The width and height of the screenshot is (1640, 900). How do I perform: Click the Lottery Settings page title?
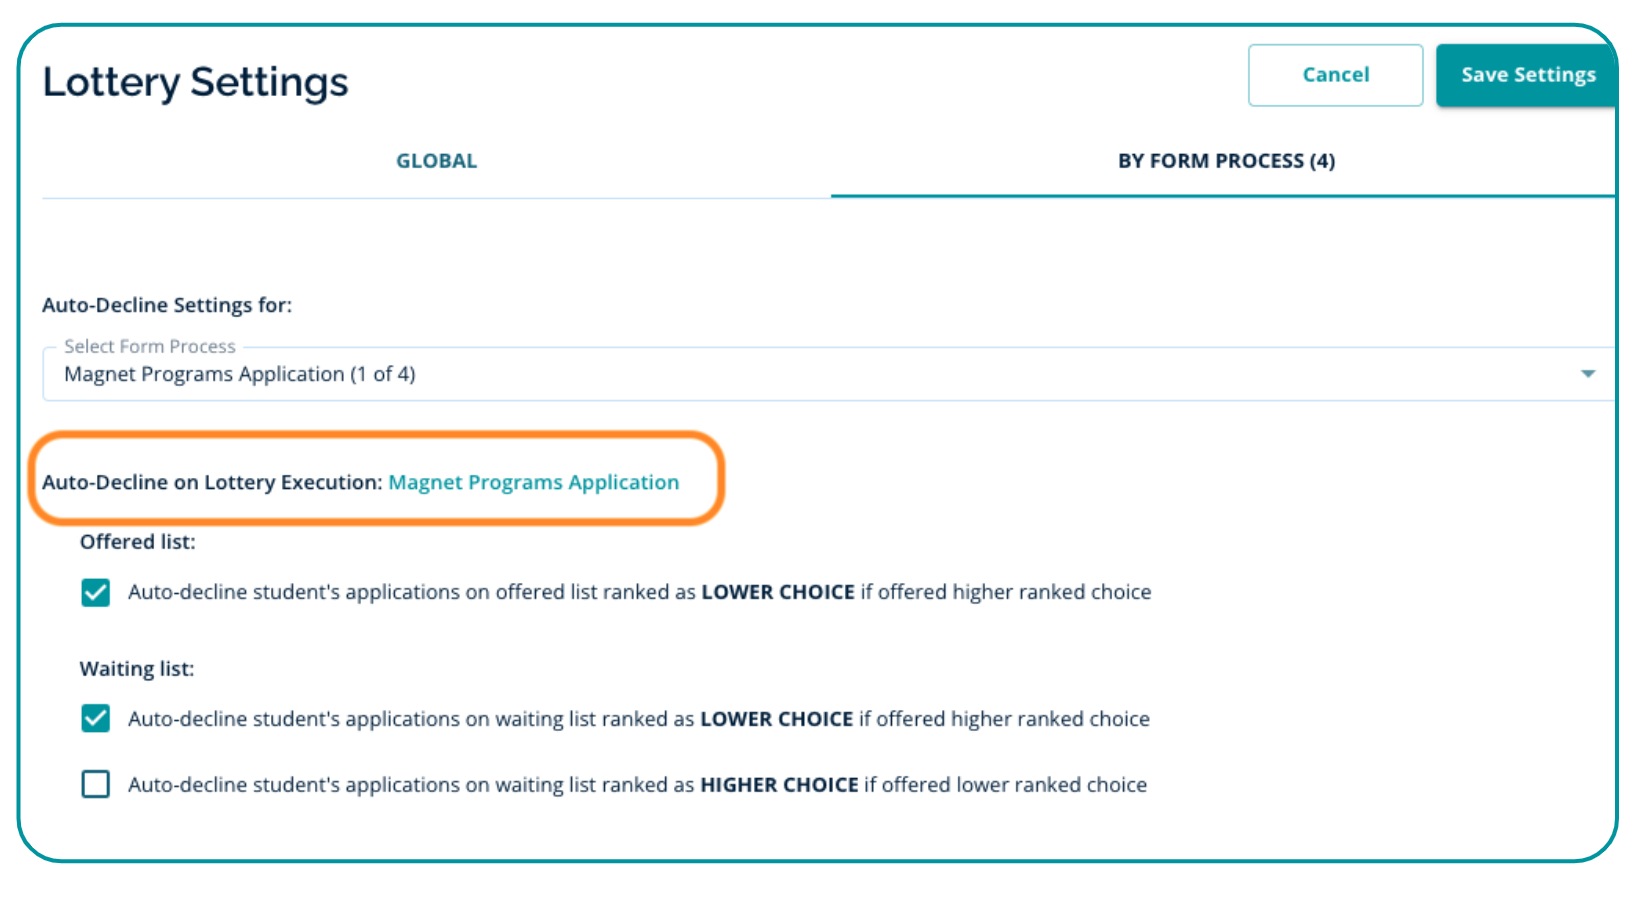click(195, 82)
